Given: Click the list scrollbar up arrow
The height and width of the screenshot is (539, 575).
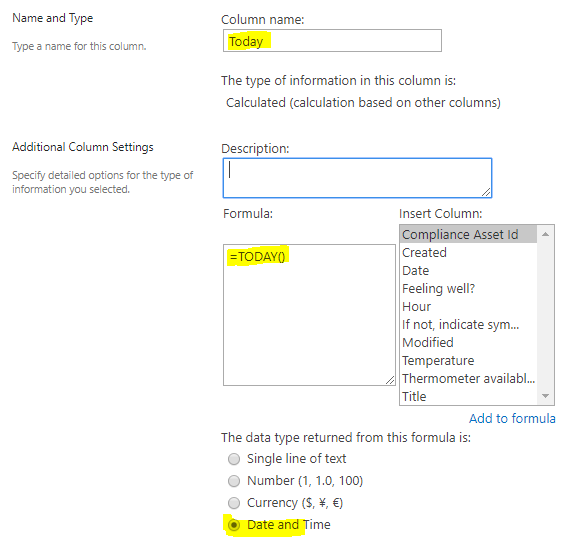Looking at the screenshot, I should (545, 234).
